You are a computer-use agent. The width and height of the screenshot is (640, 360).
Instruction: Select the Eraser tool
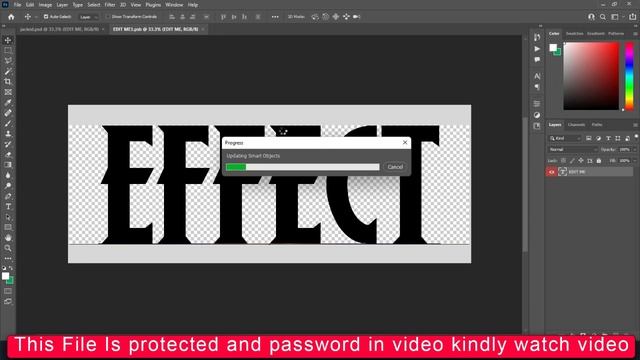coord(8,155)
